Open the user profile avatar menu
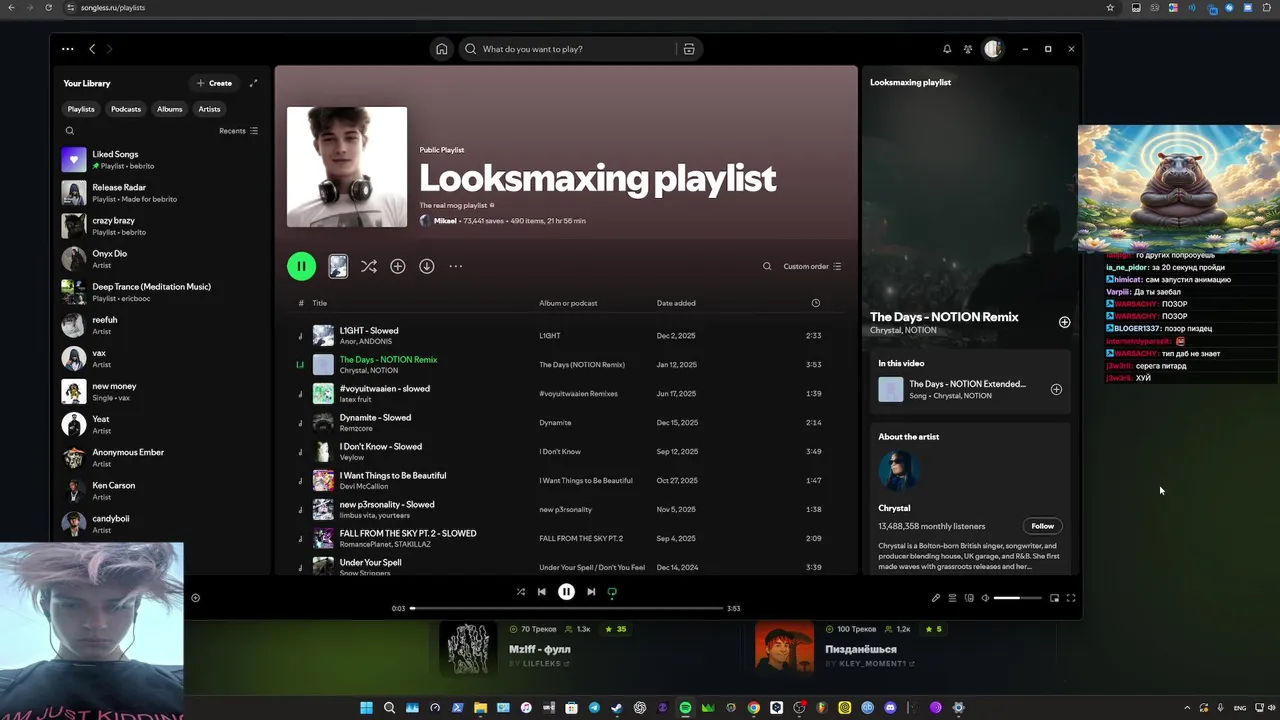 coord(993,49)
